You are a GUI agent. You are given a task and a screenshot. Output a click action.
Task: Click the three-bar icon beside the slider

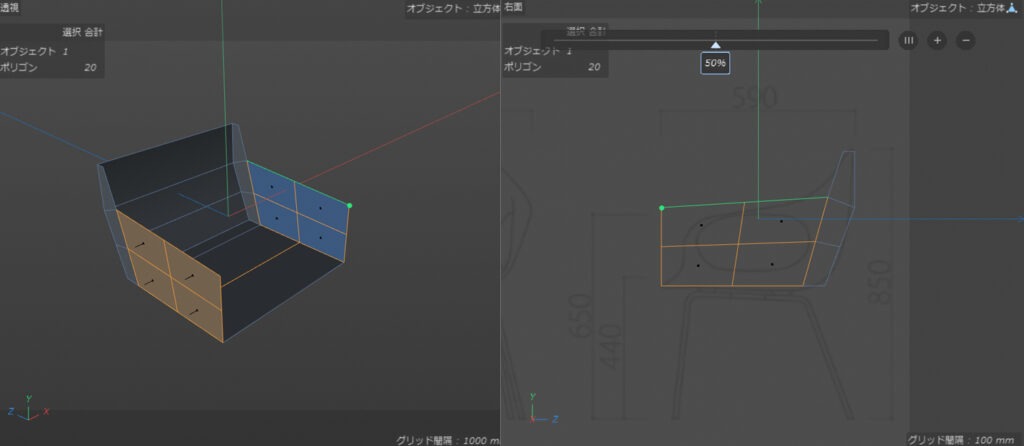click(x=908, y=40)
